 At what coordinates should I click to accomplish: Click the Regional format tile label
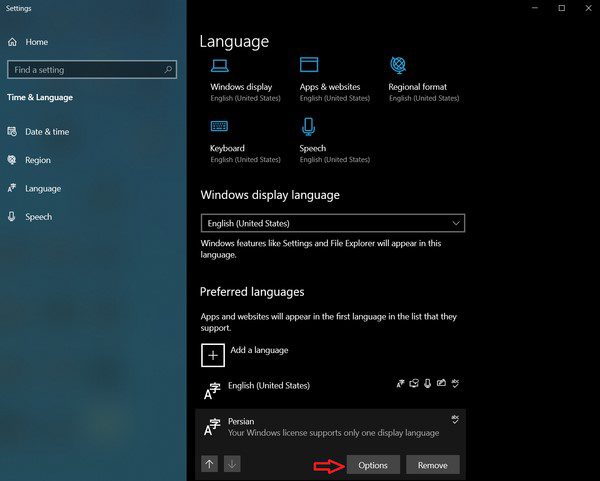417,87
